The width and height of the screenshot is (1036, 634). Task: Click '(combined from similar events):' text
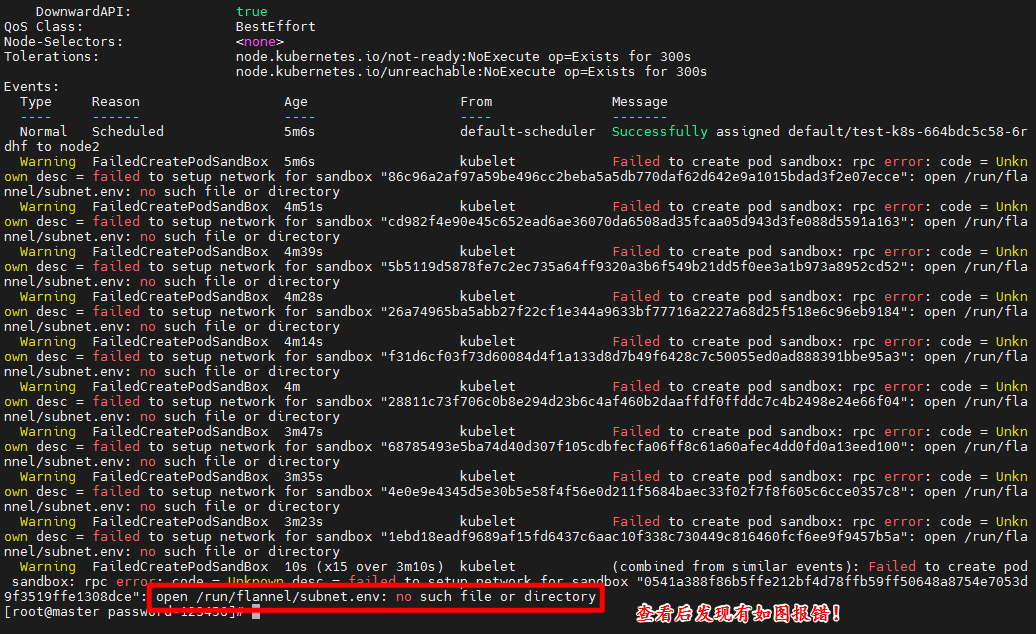[x=735, y=567]
